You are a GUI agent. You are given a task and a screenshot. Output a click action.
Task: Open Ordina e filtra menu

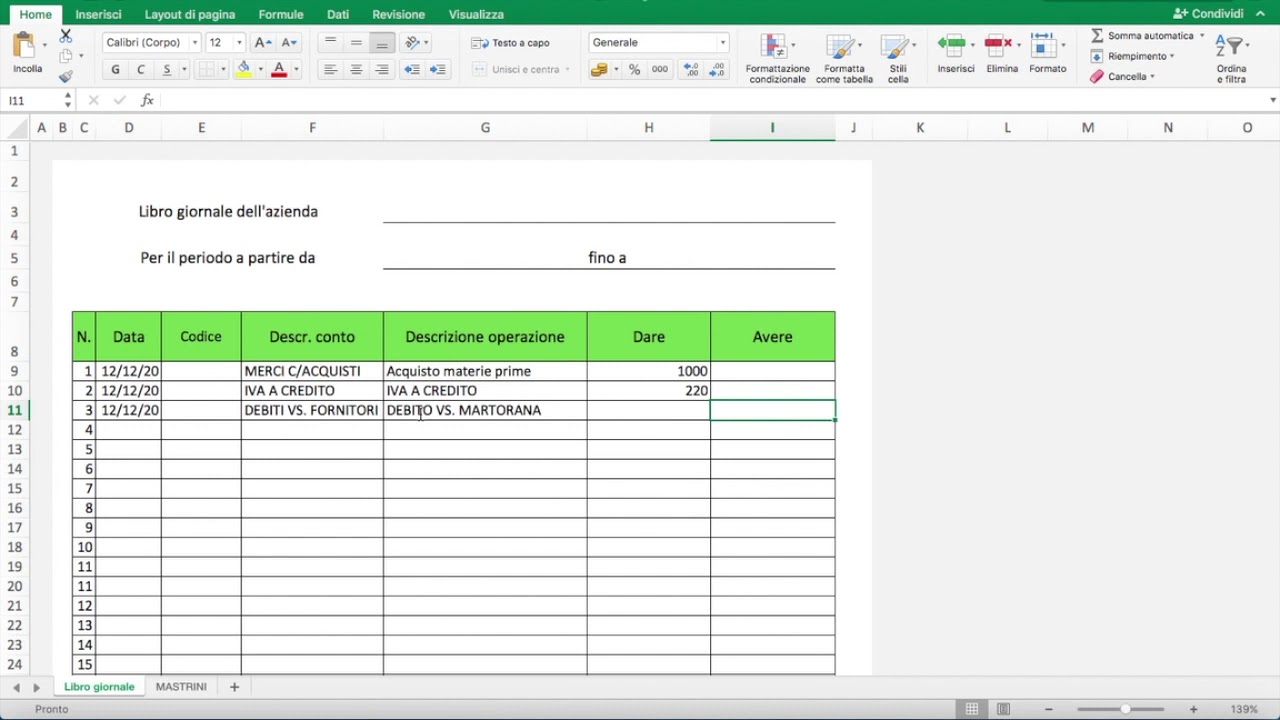click(x=1231, y=59)
